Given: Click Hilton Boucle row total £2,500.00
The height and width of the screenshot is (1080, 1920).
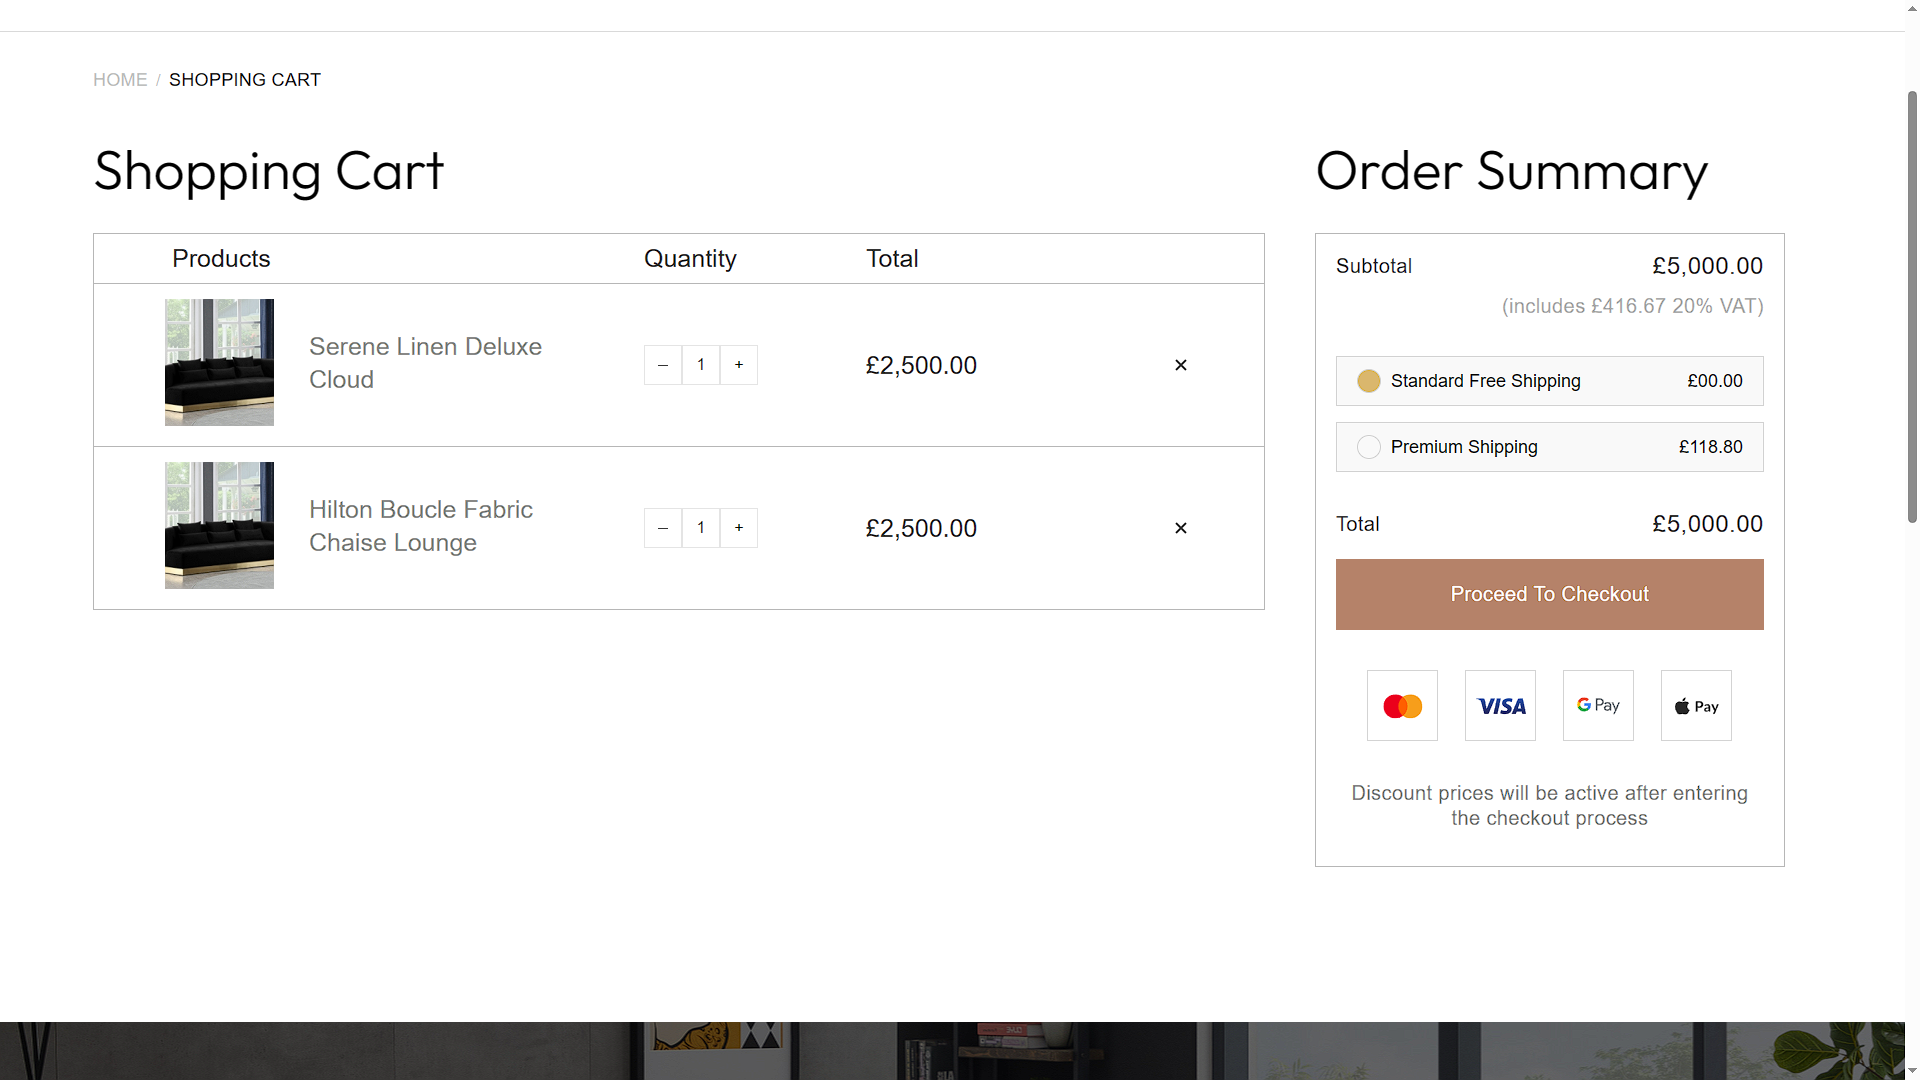Looking at the screenshot, I should click(x=921, y=528).
